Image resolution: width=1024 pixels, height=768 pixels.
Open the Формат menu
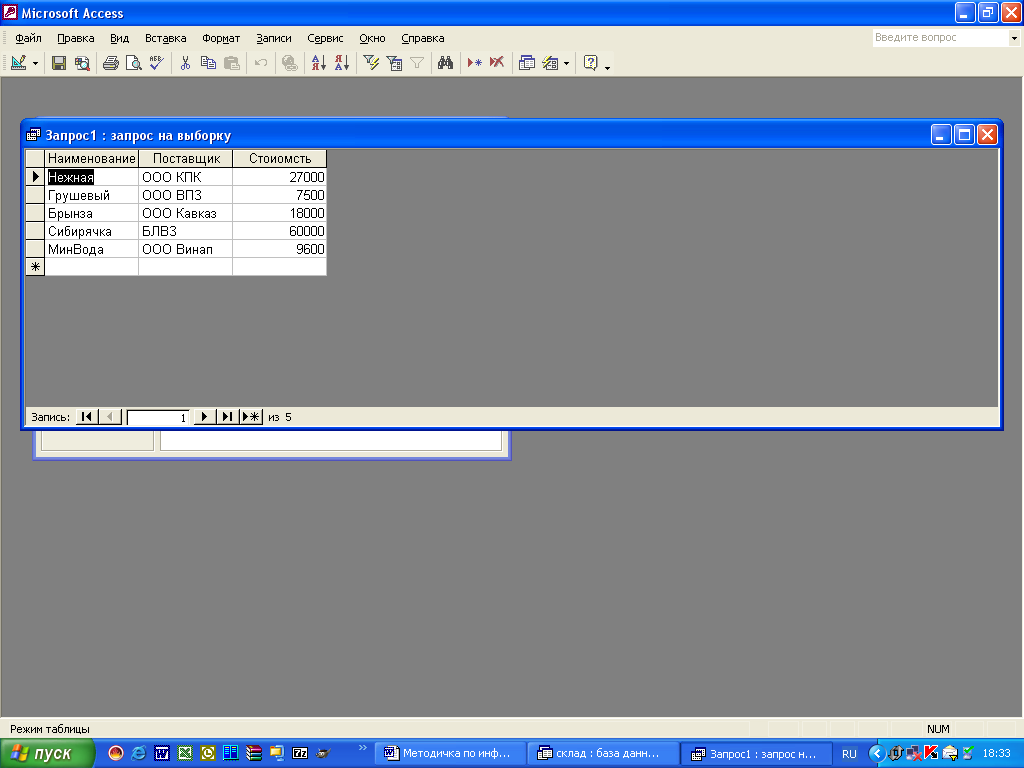(221, 38)
